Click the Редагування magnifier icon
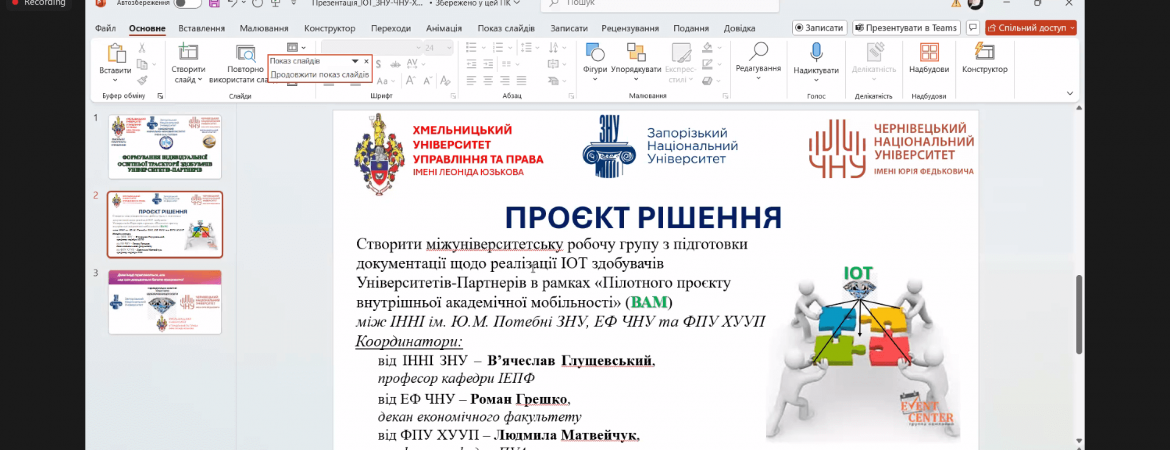This screenshot has height=450, width=1170. point(758,51)
